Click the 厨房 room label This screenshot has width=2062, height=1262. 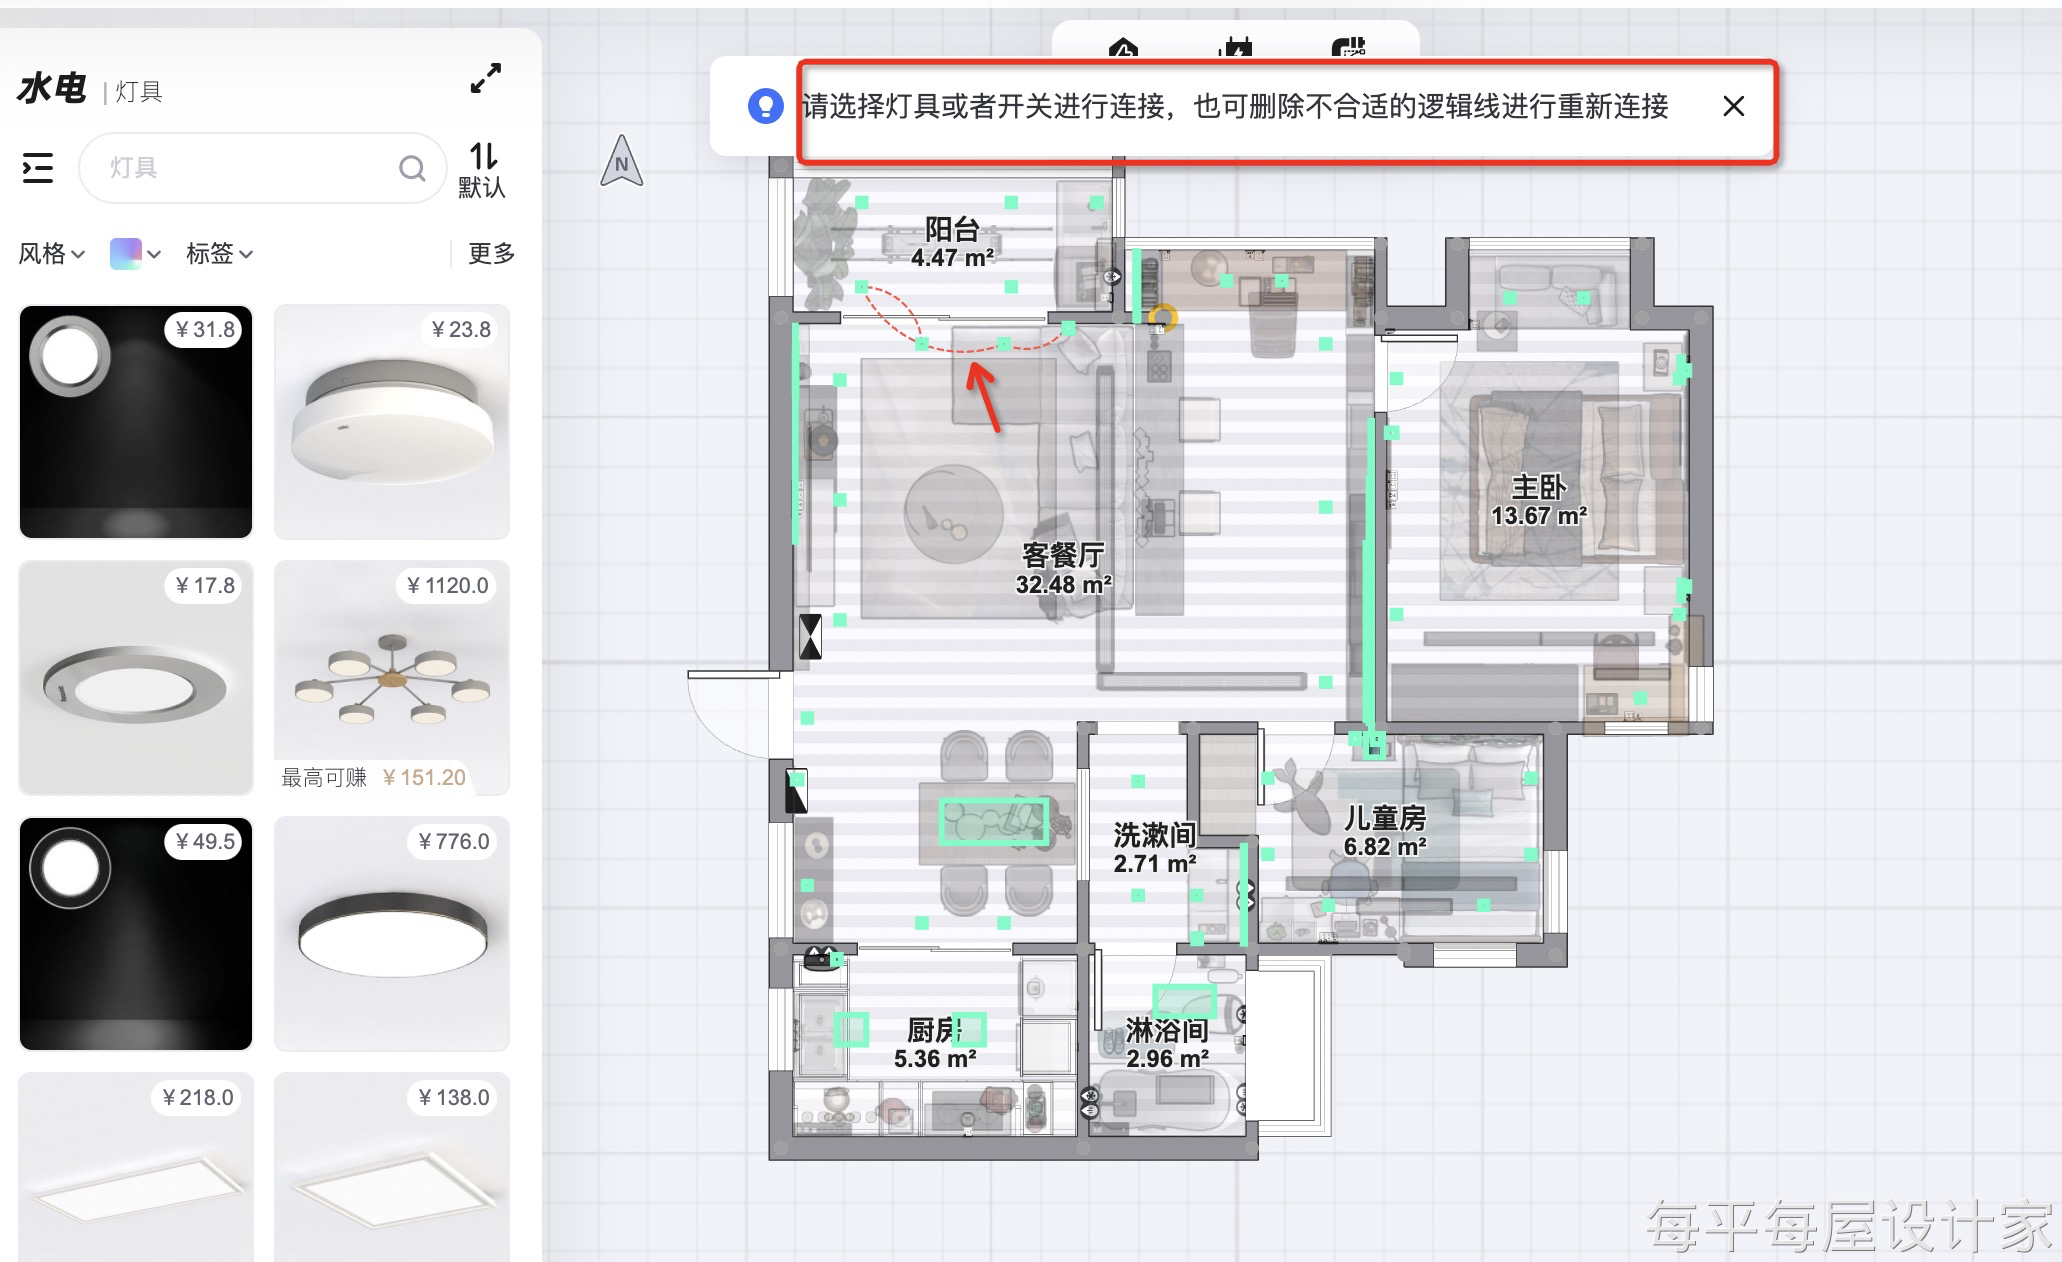(934, 1044)
